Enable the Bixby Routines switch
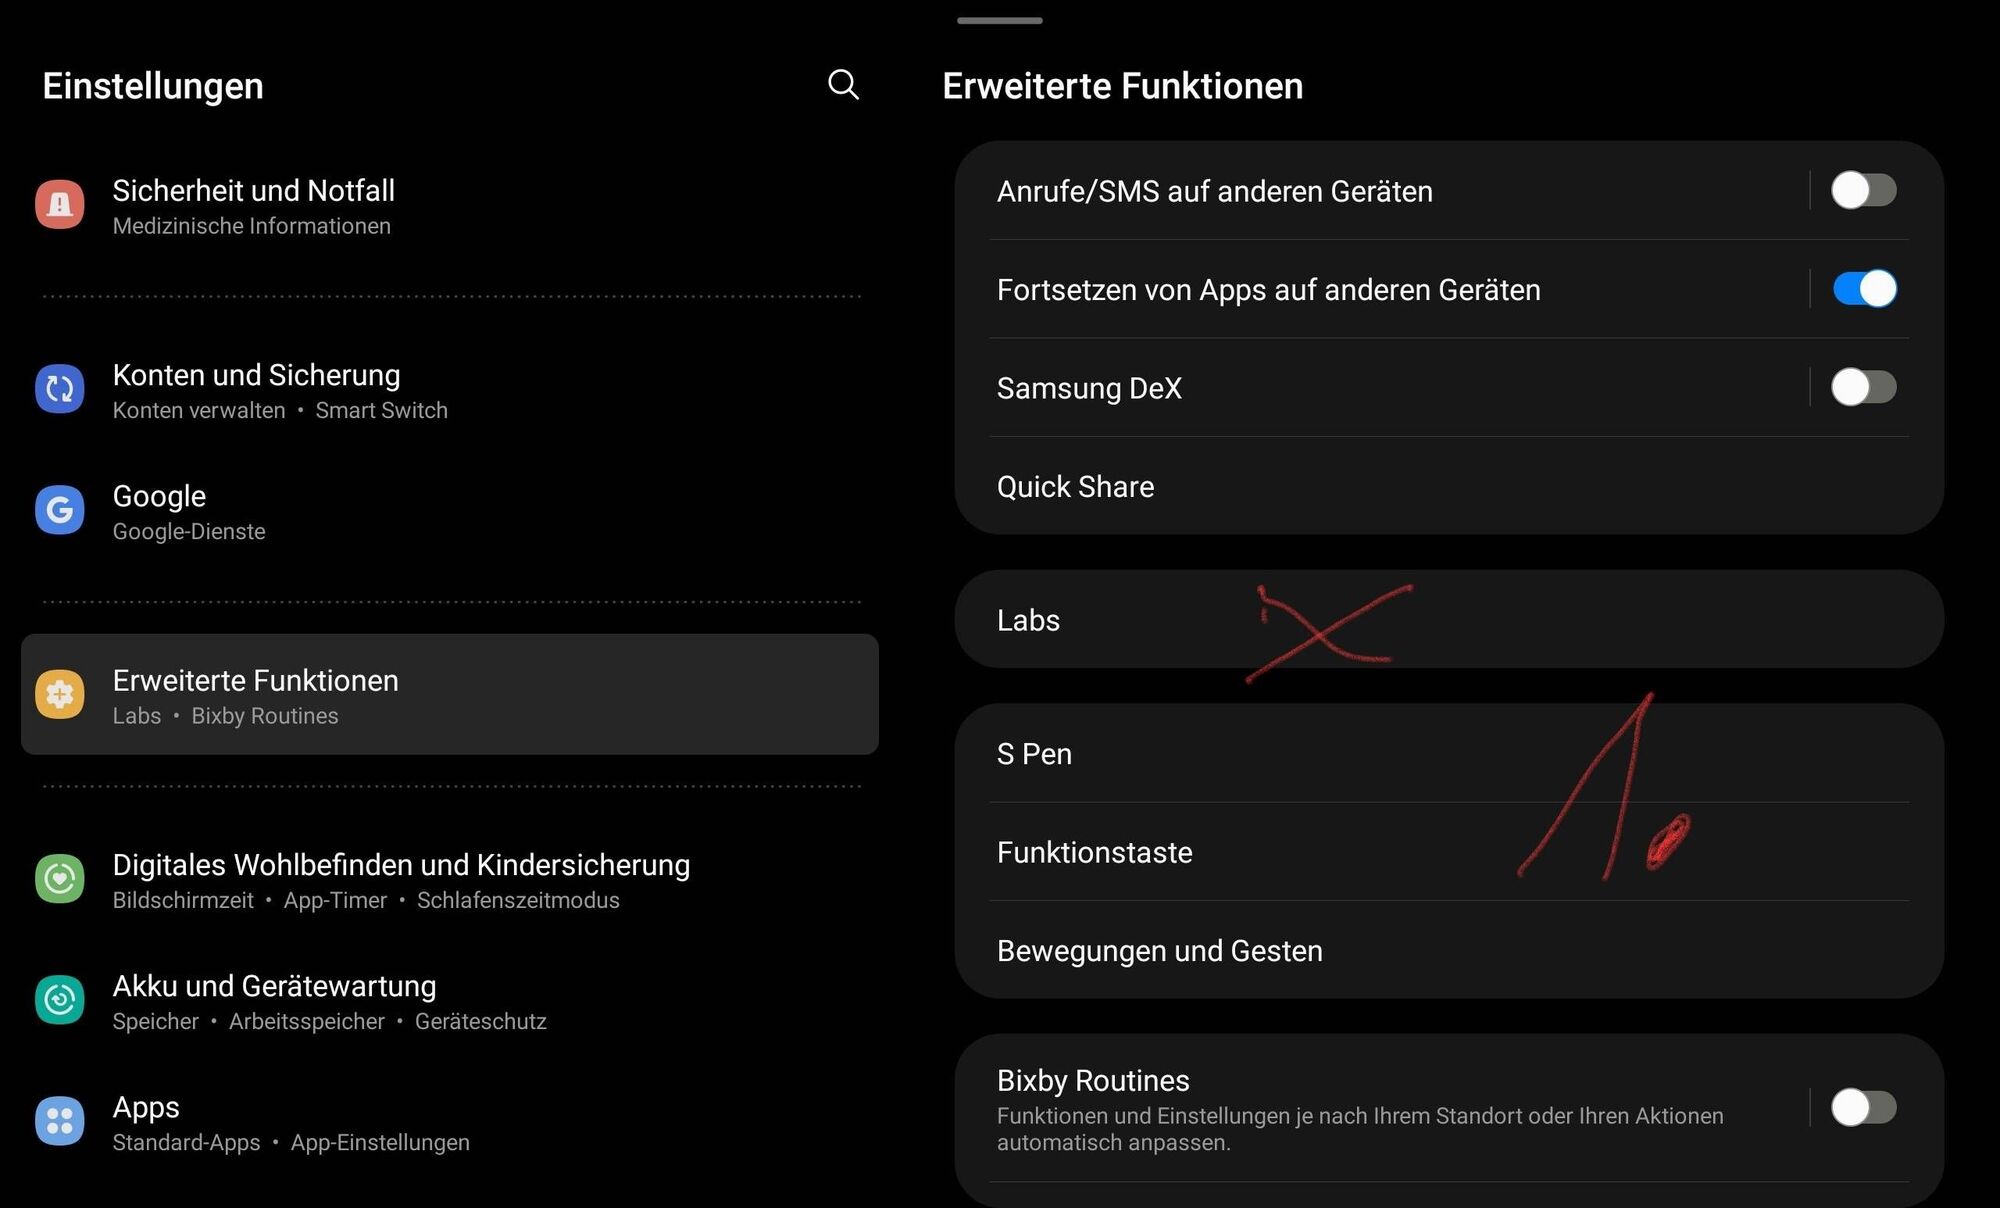 click(x=1863, y=1108)
